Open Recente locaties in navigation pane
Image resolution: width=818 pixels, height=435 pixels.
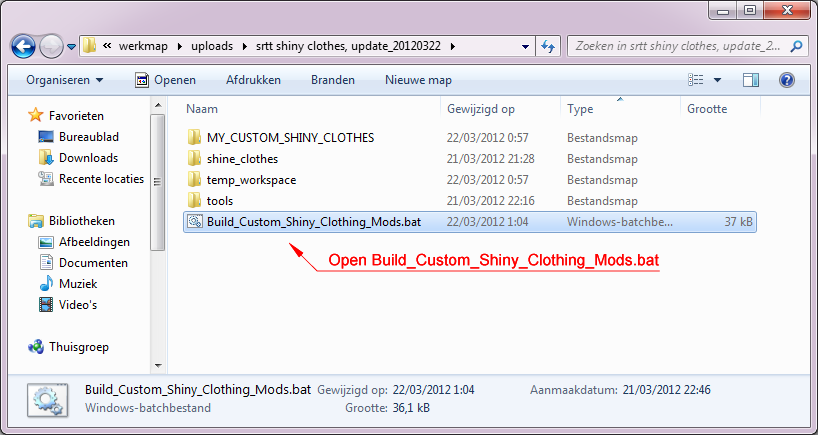(101, 179)
